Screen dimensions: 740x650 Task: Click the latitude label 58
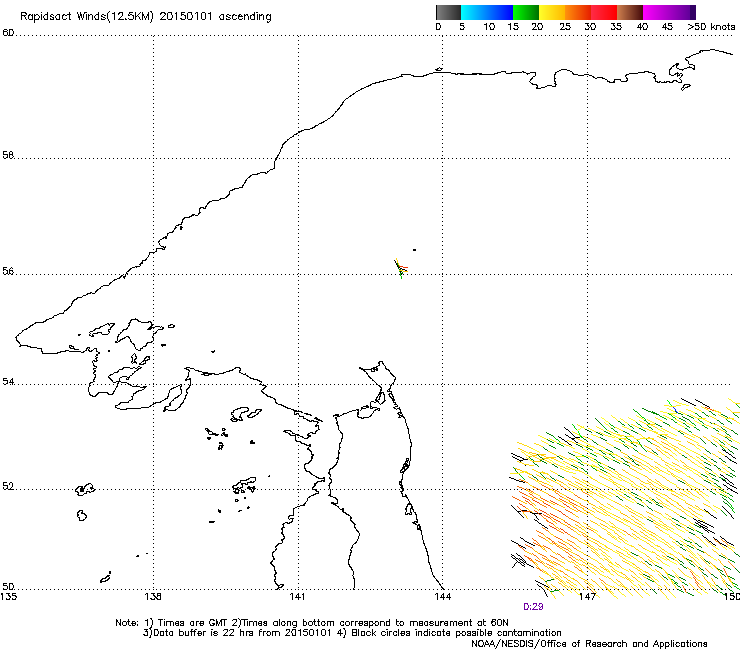(x=8, y=155)
